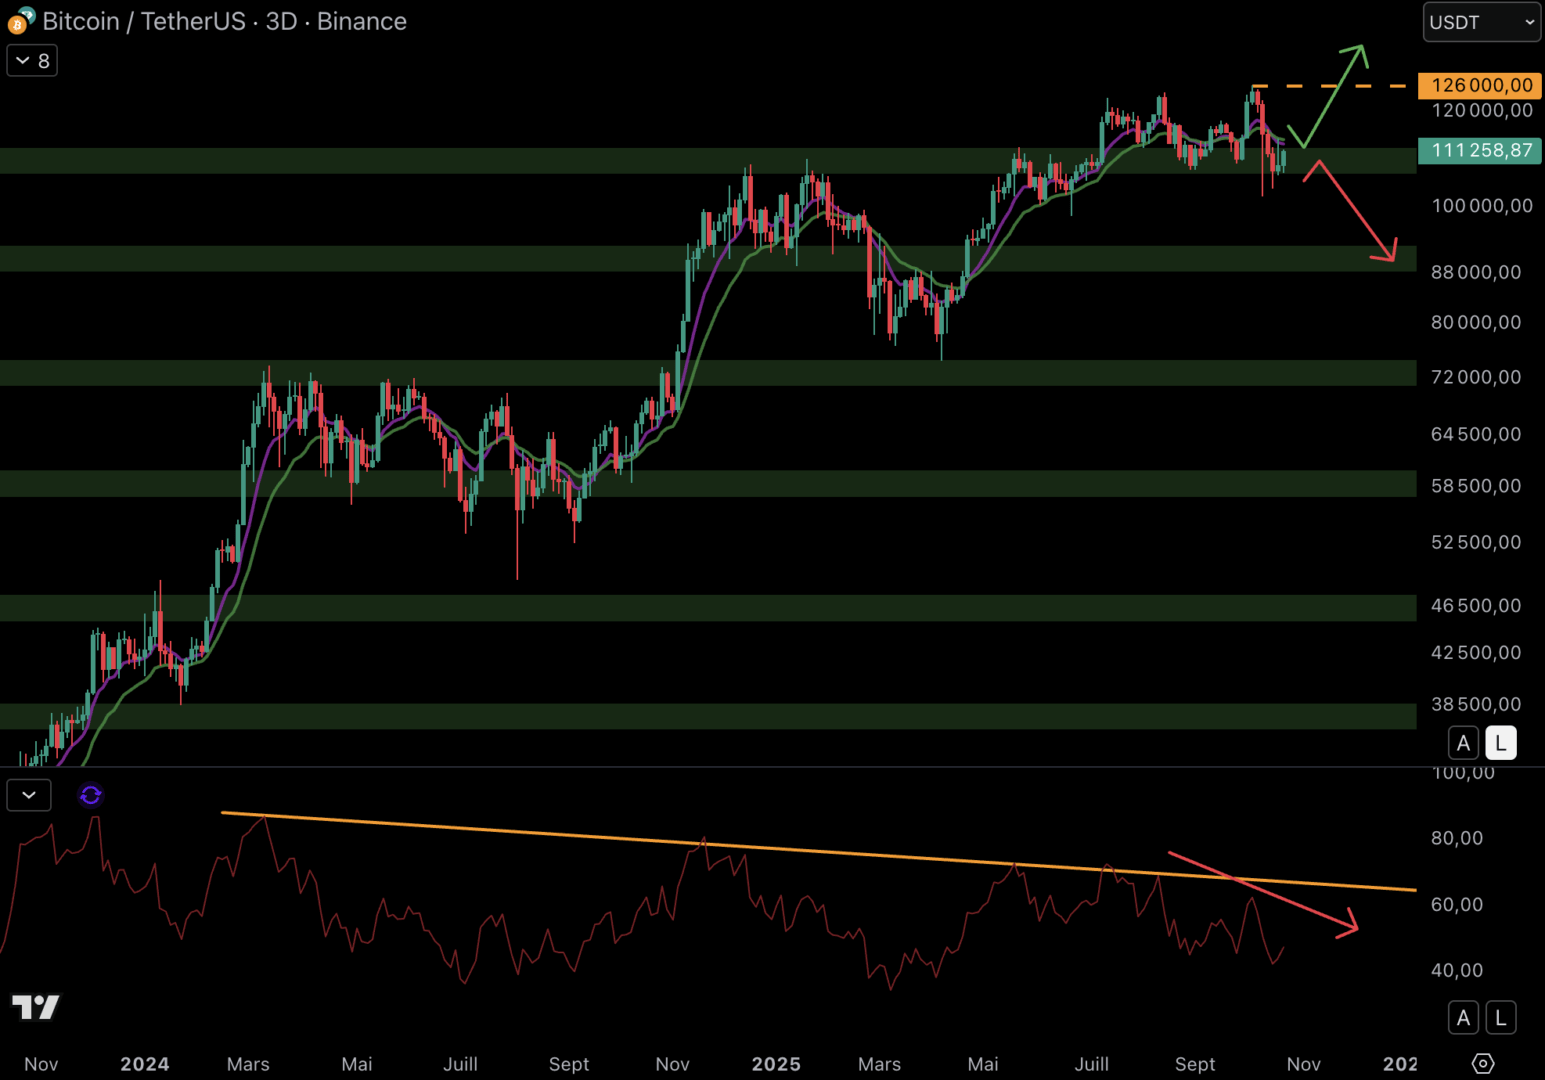The height and width of the screenshot is (1080, 1545).
Task: Select the orange trendline on the oscillator
Action: point(800,850)
